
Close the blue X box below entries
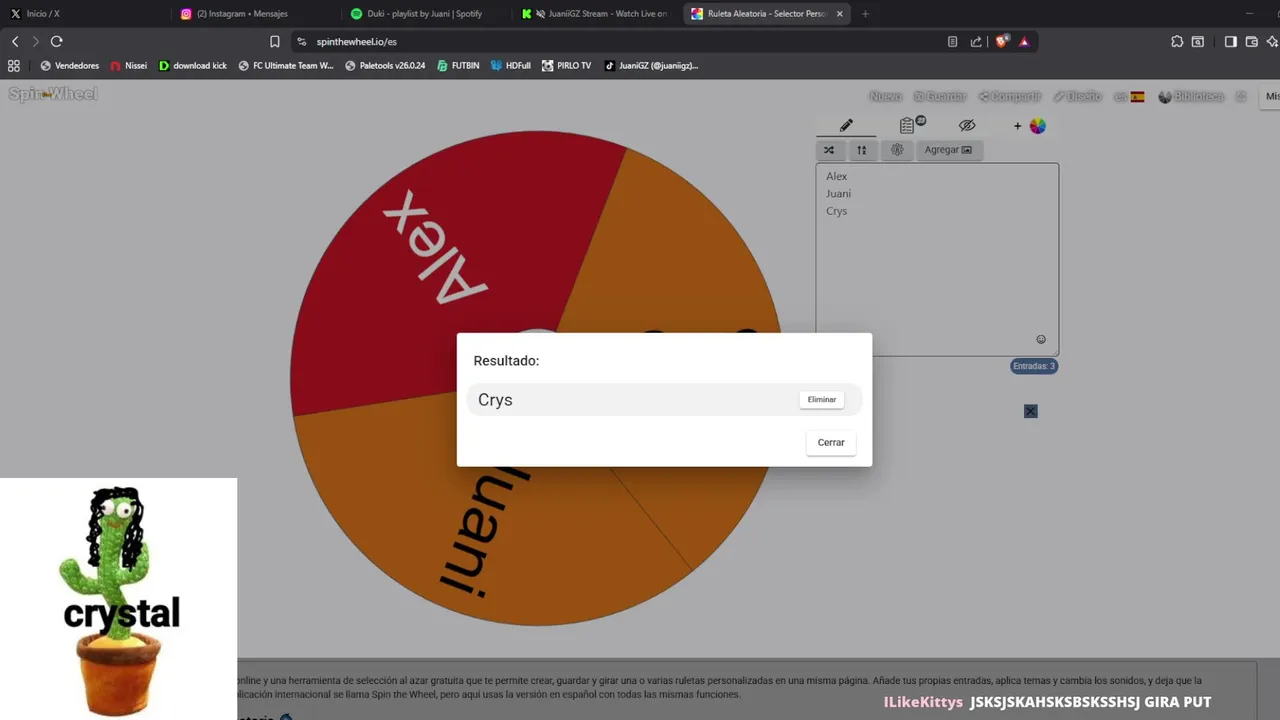pyautogui.click(x=1031, y=411)
